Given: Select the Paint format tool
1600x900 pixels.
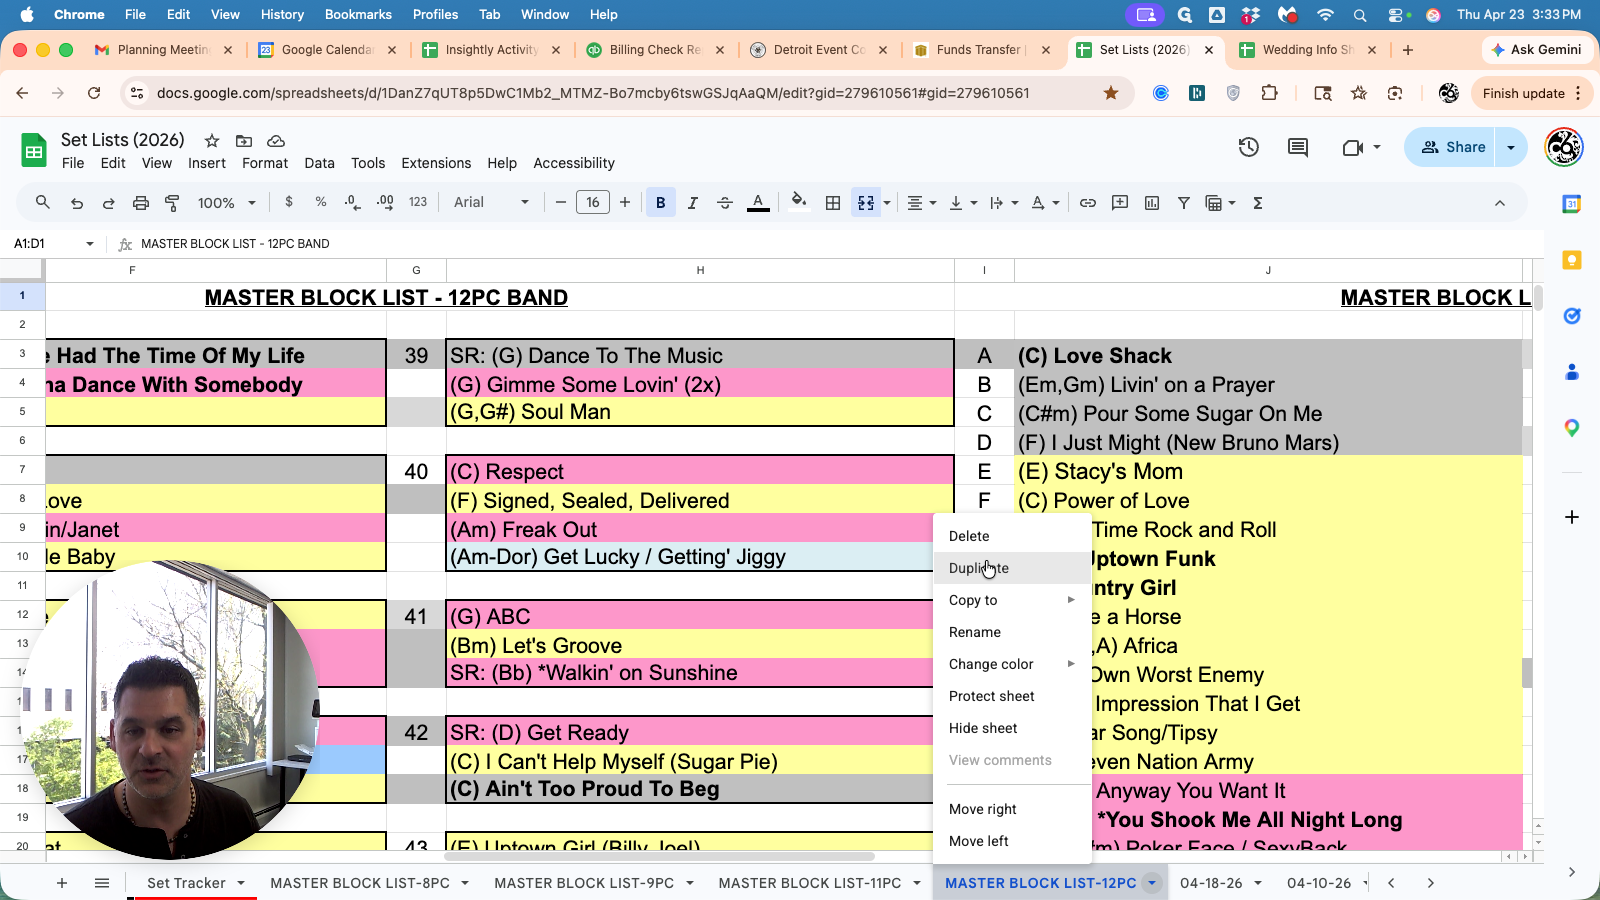Looking at the screenshot, I should pos(172,203).
